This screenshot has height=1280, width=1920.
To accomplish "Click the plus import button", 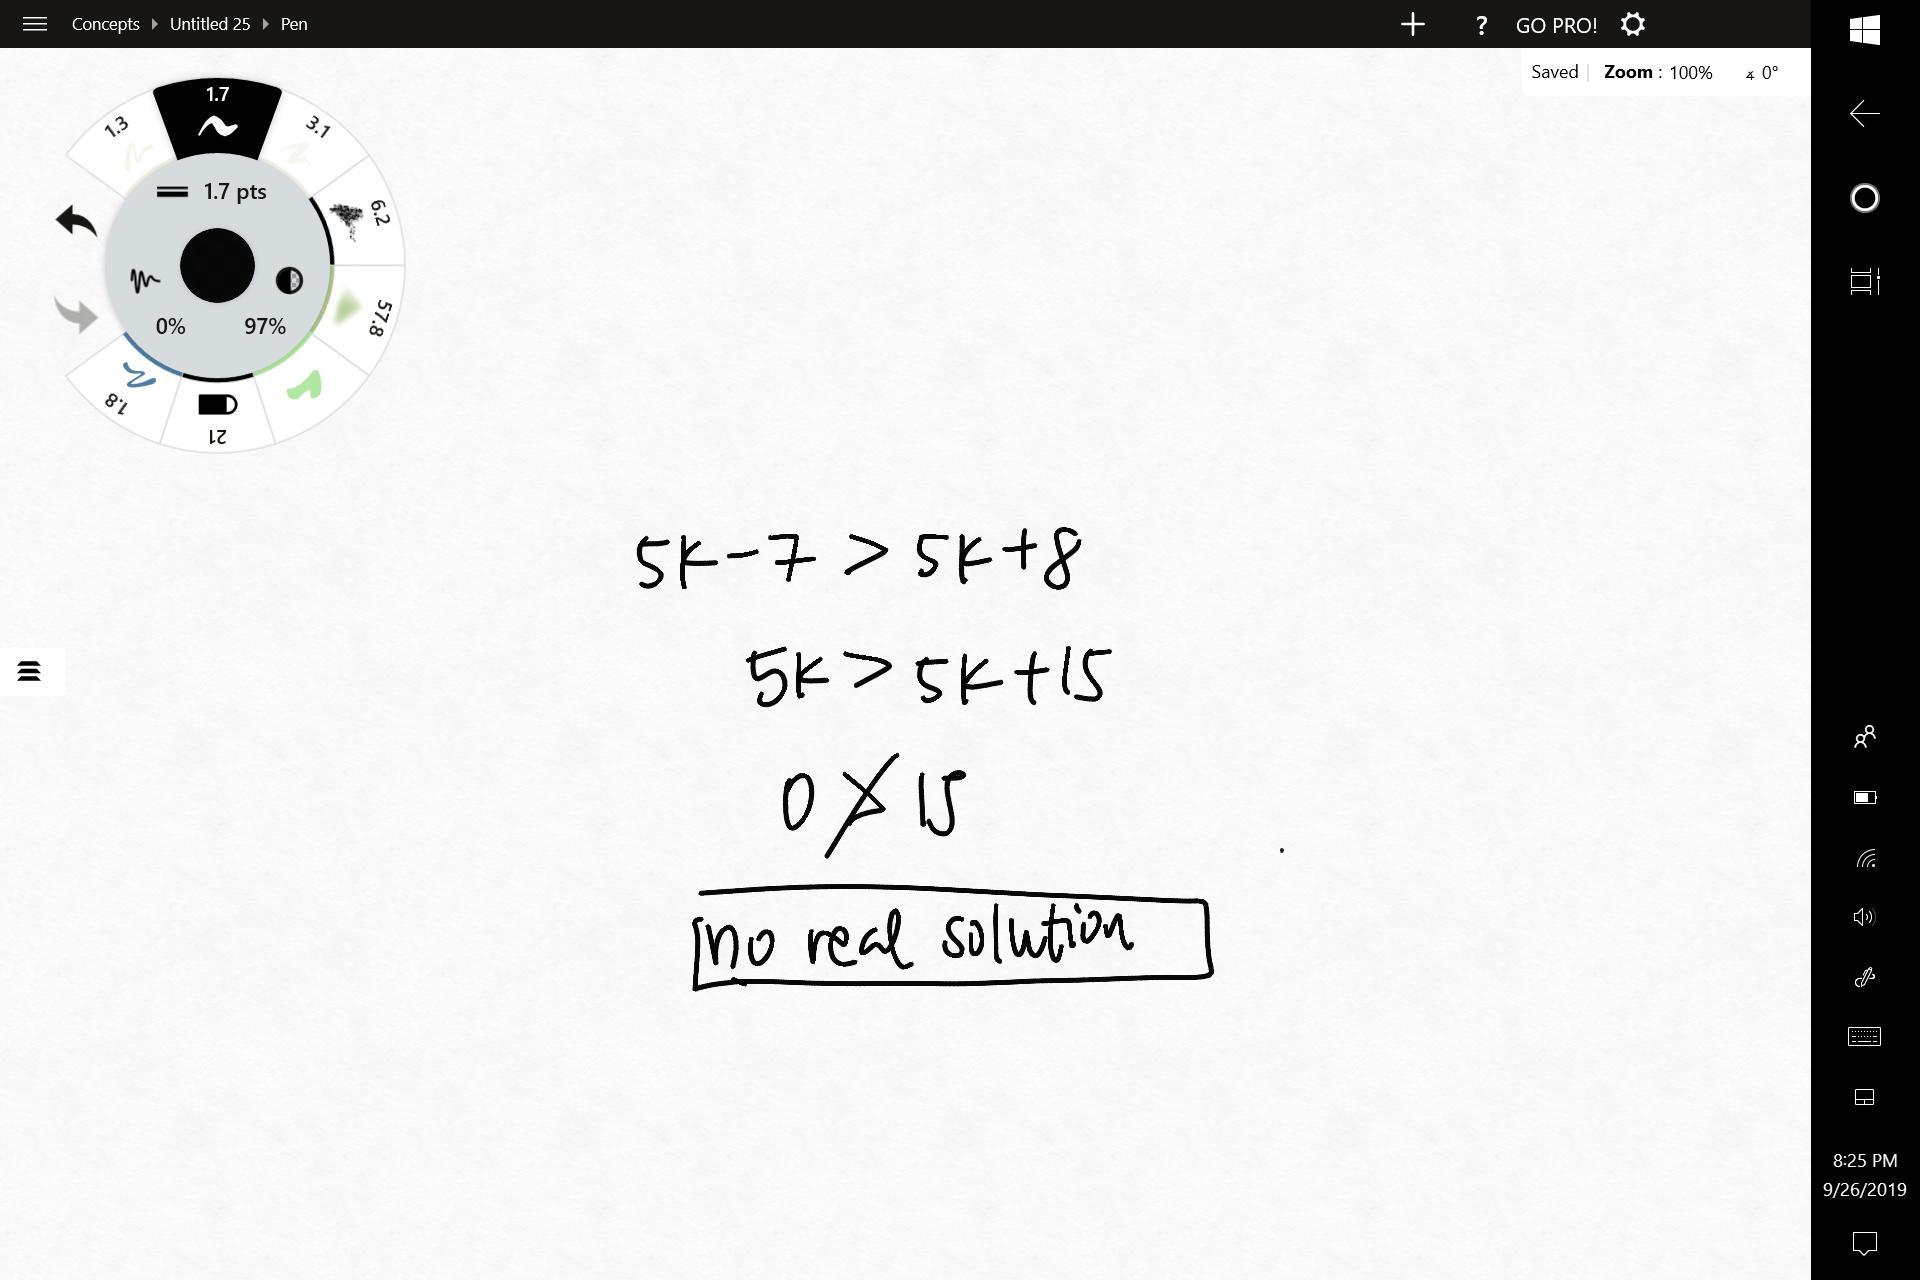I will click(x=1412, y=25).
